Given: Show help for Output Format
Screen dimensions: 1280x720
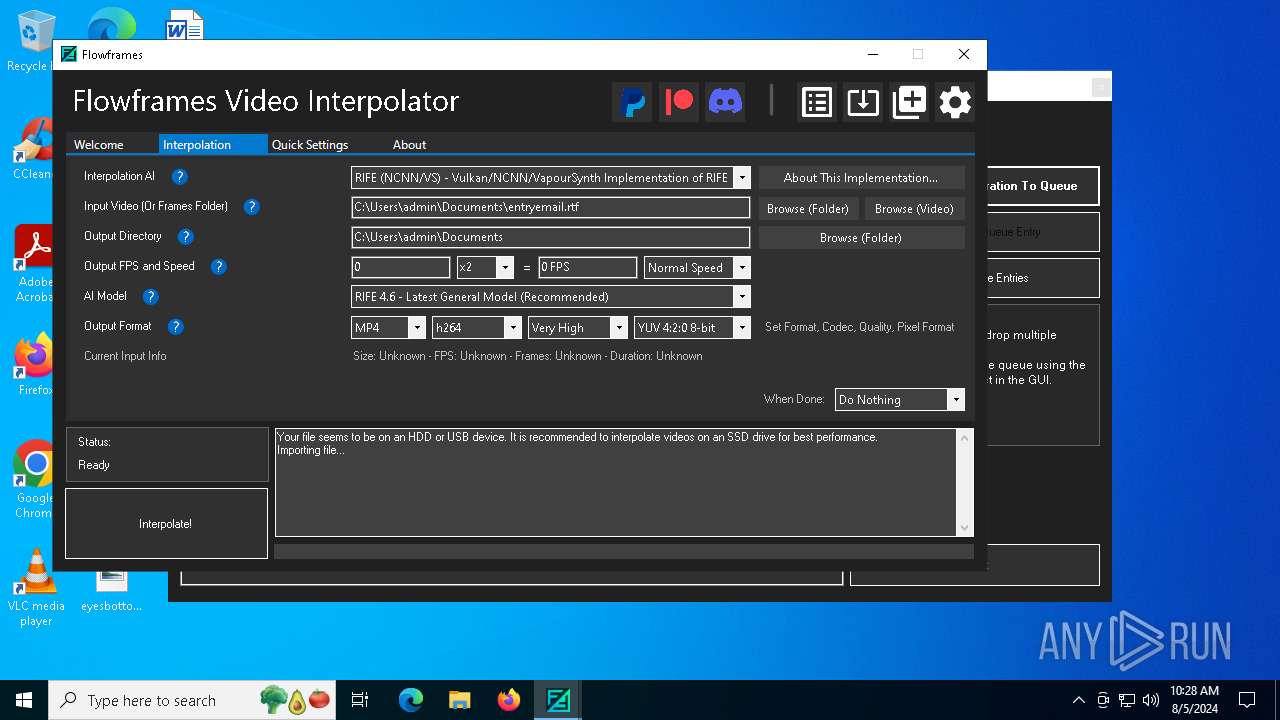Looking at the screenshot, I should click(175, 327).
